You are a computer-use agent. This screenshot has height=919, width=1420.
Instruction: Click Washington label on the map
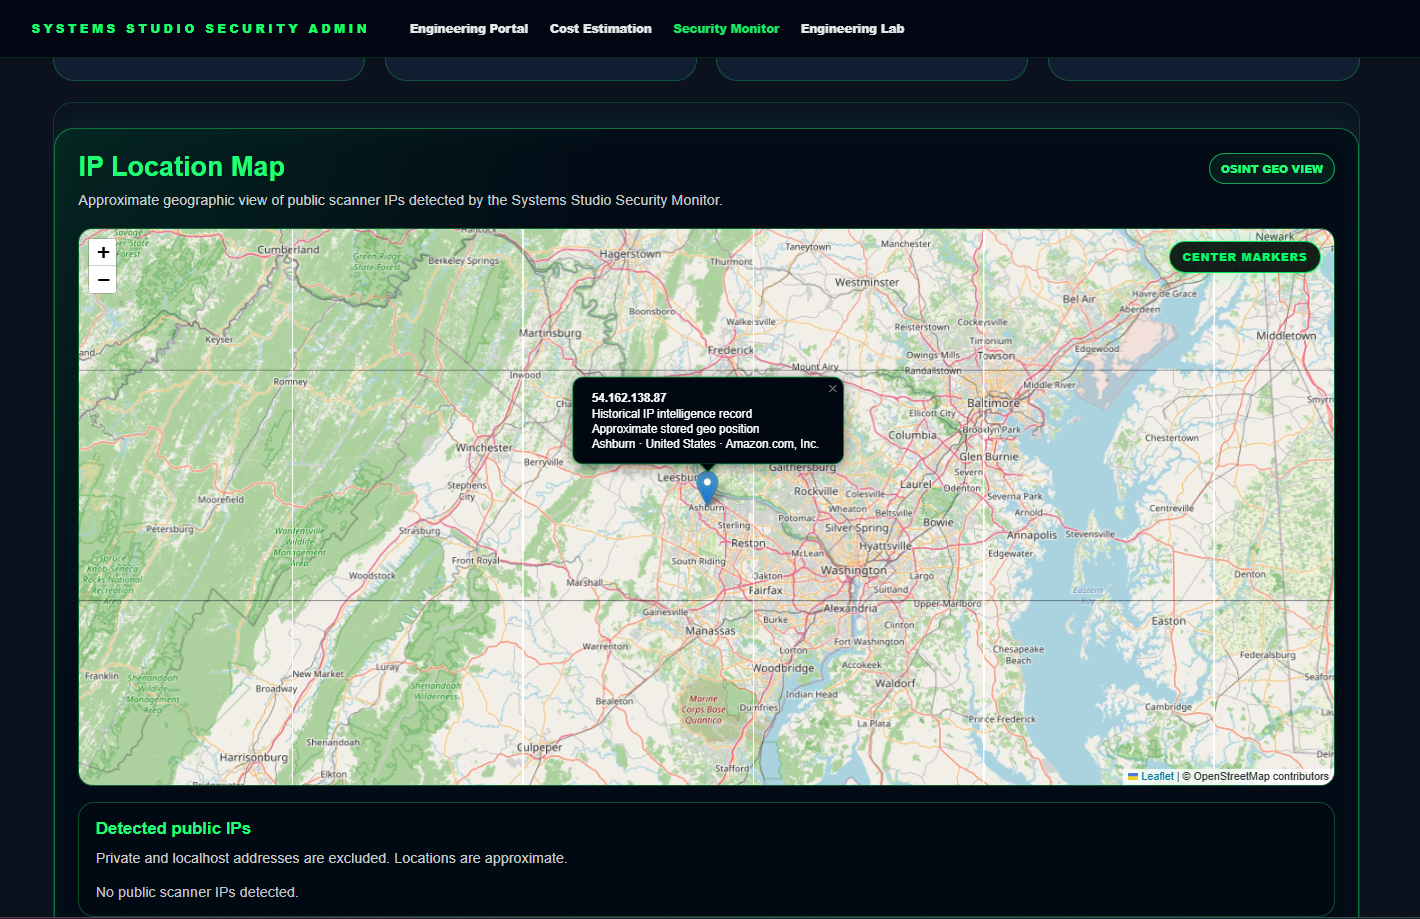(x=854, y=570)
